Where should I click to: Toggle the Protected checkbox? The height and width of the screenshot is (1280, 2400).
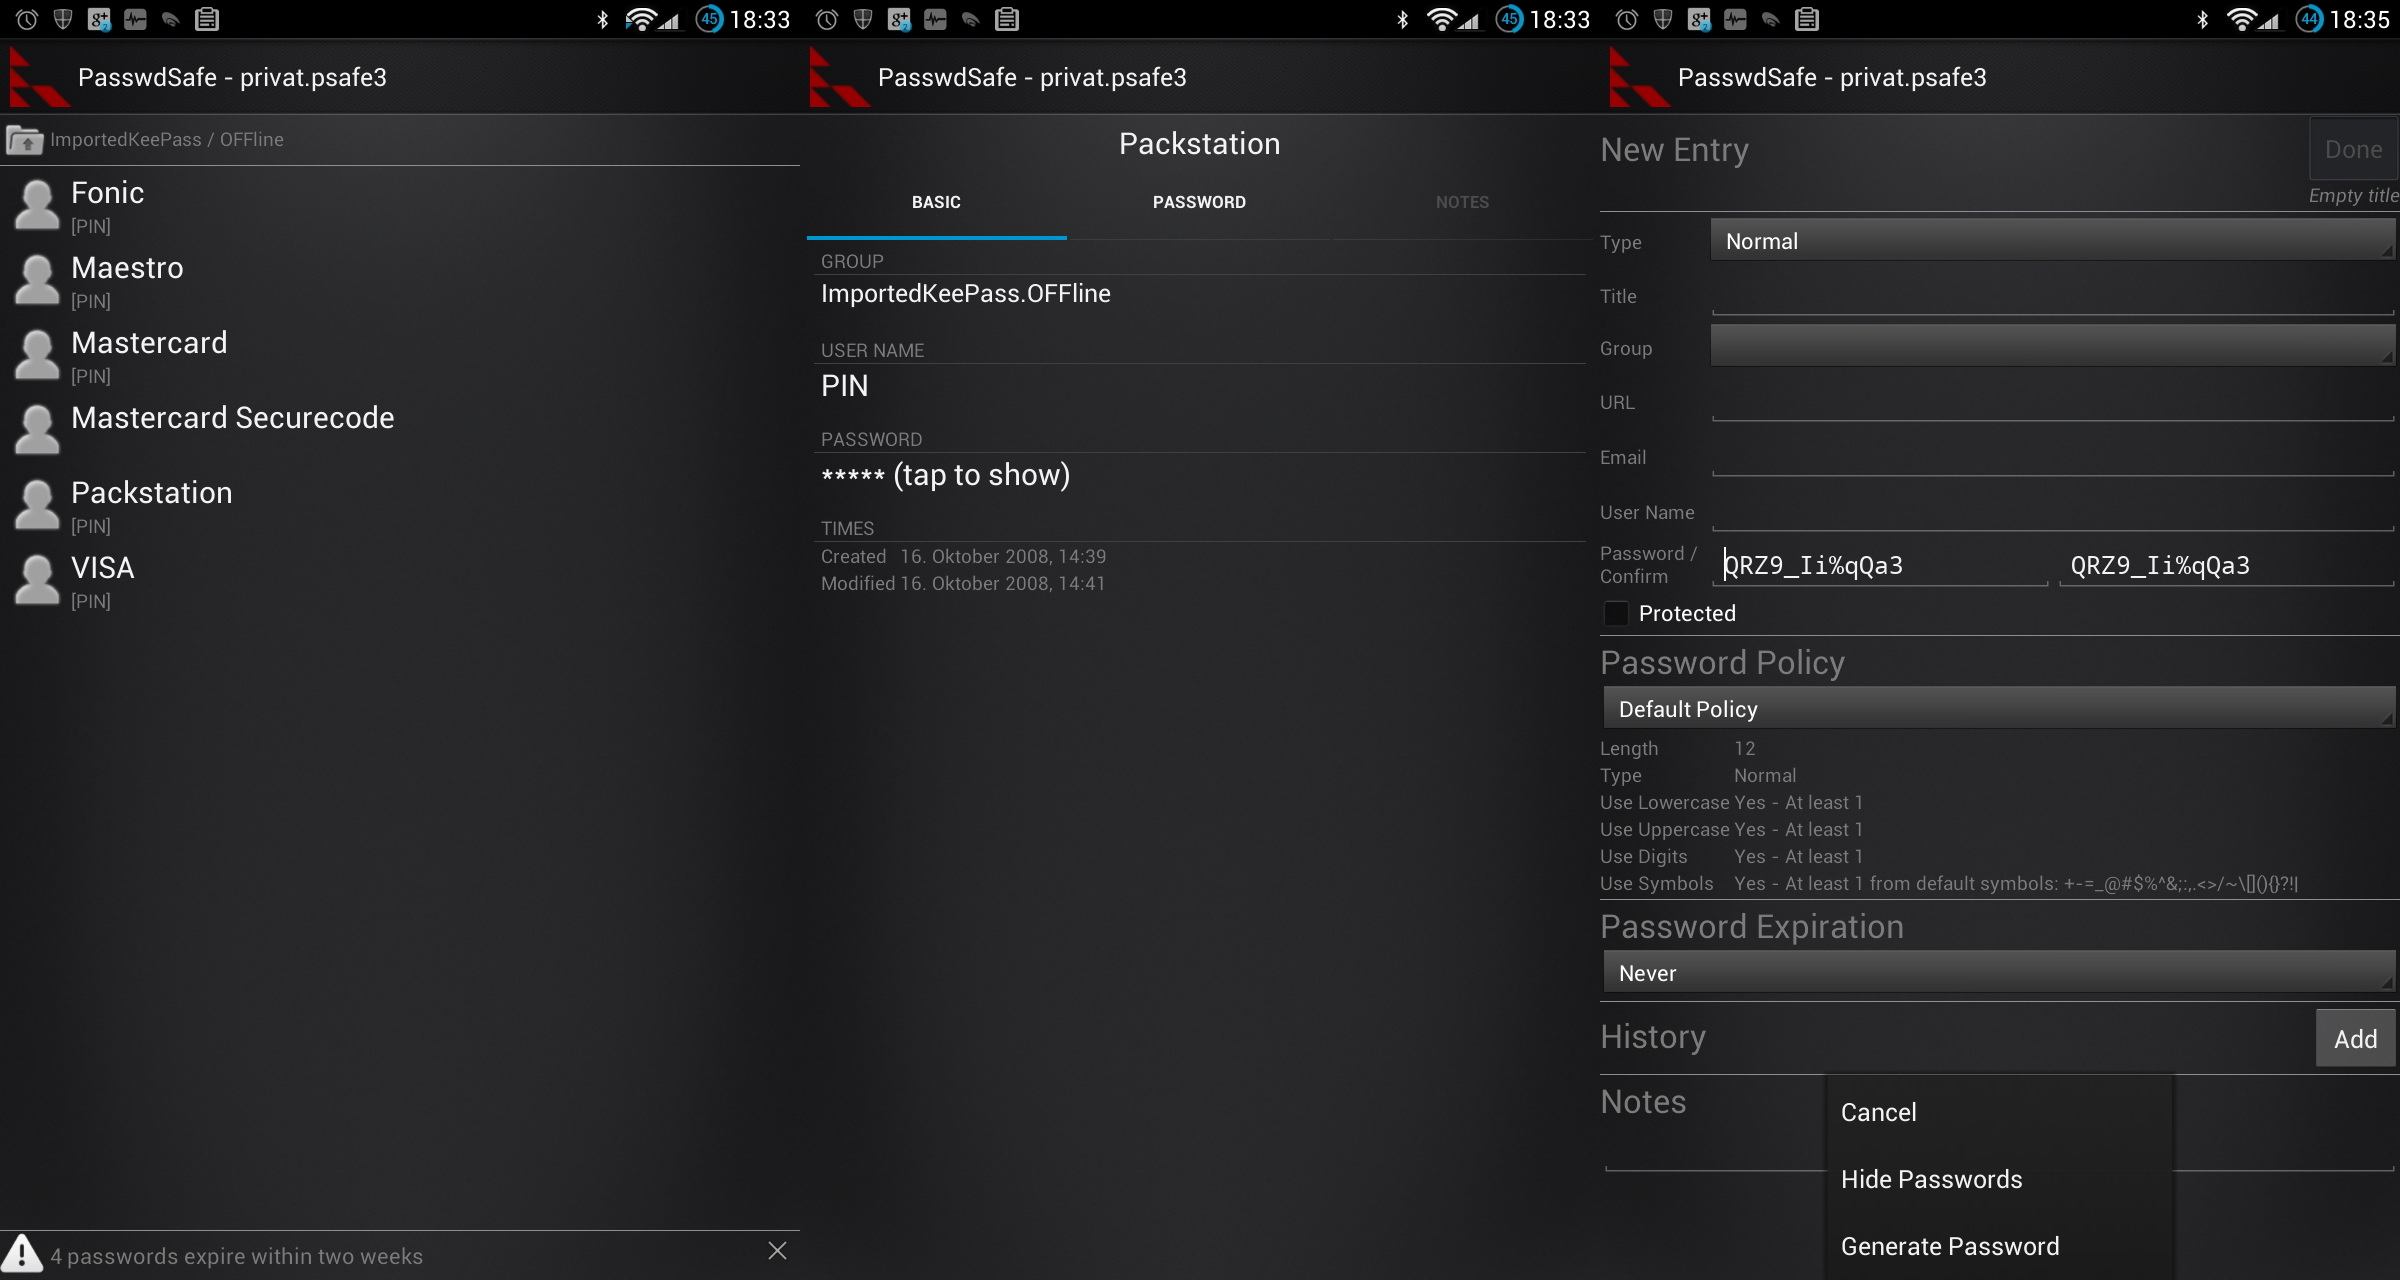tap(1616, 613)
